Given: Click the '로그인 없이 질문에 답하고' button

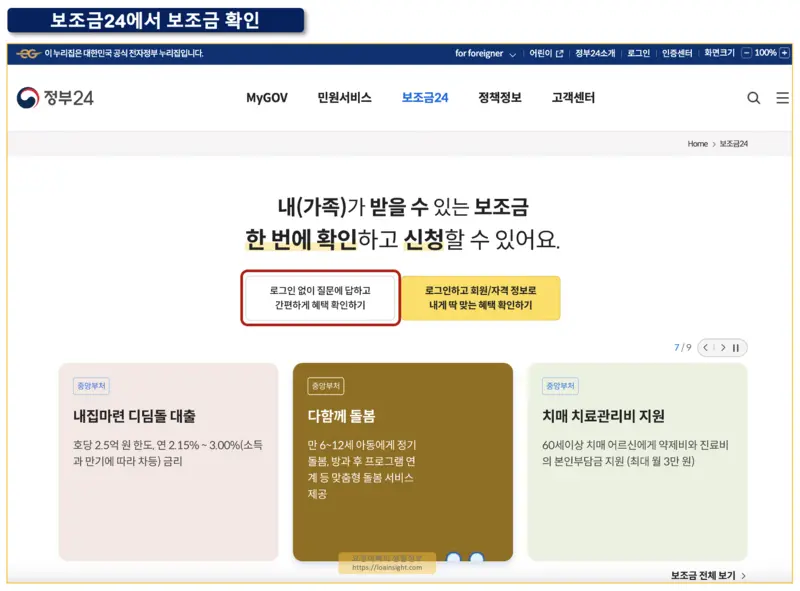Looking at the screenshot, I should pyautogui.click(x=319, y=297).
